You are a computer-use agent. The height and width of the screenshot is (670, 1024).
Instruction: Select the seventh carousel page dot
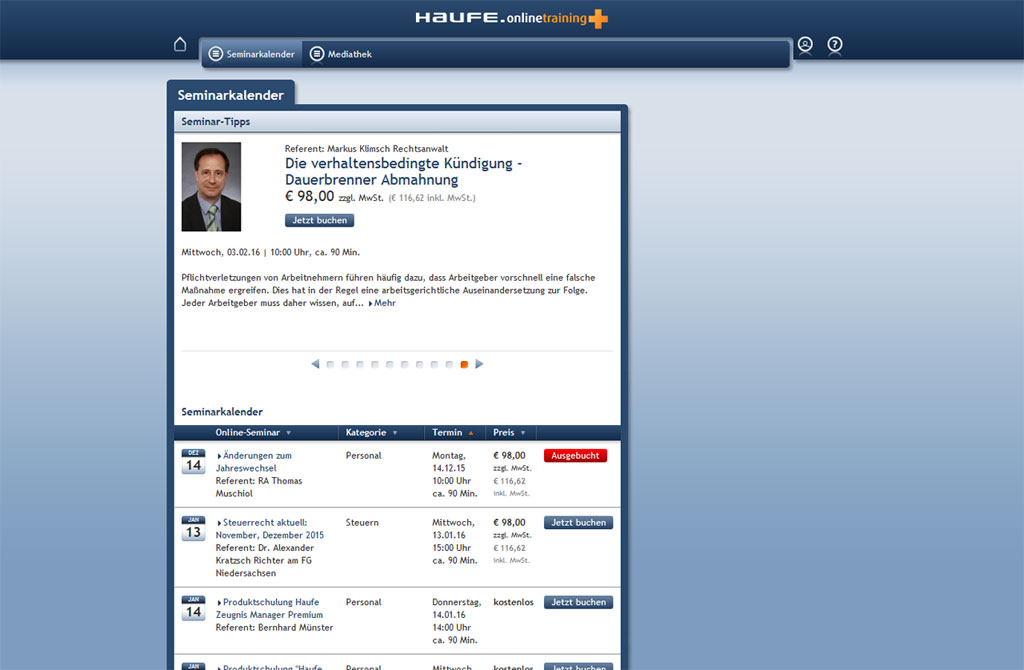[x=419, y=364]
